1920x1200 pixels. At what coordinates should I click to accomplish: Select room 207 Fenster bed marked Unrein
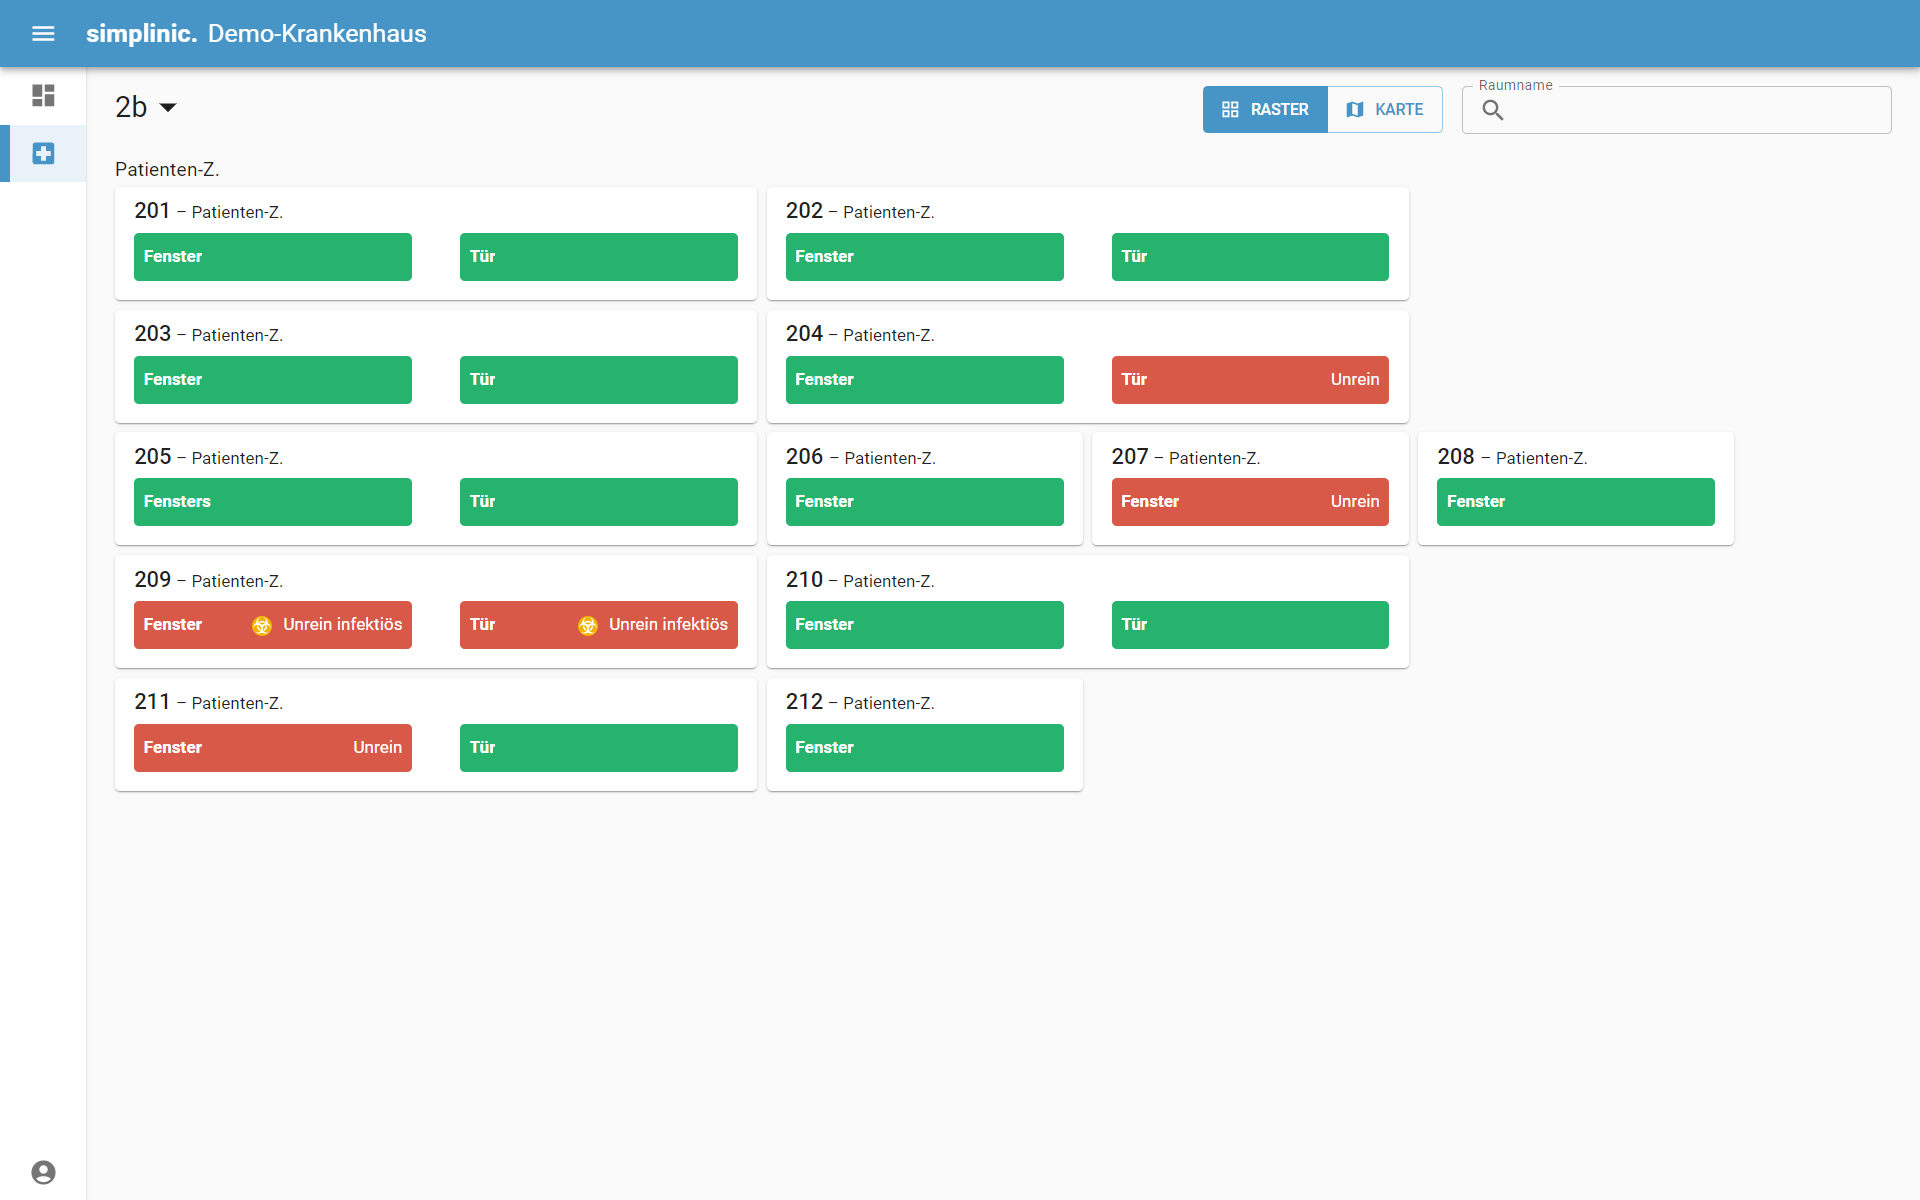coord(1249,502)
